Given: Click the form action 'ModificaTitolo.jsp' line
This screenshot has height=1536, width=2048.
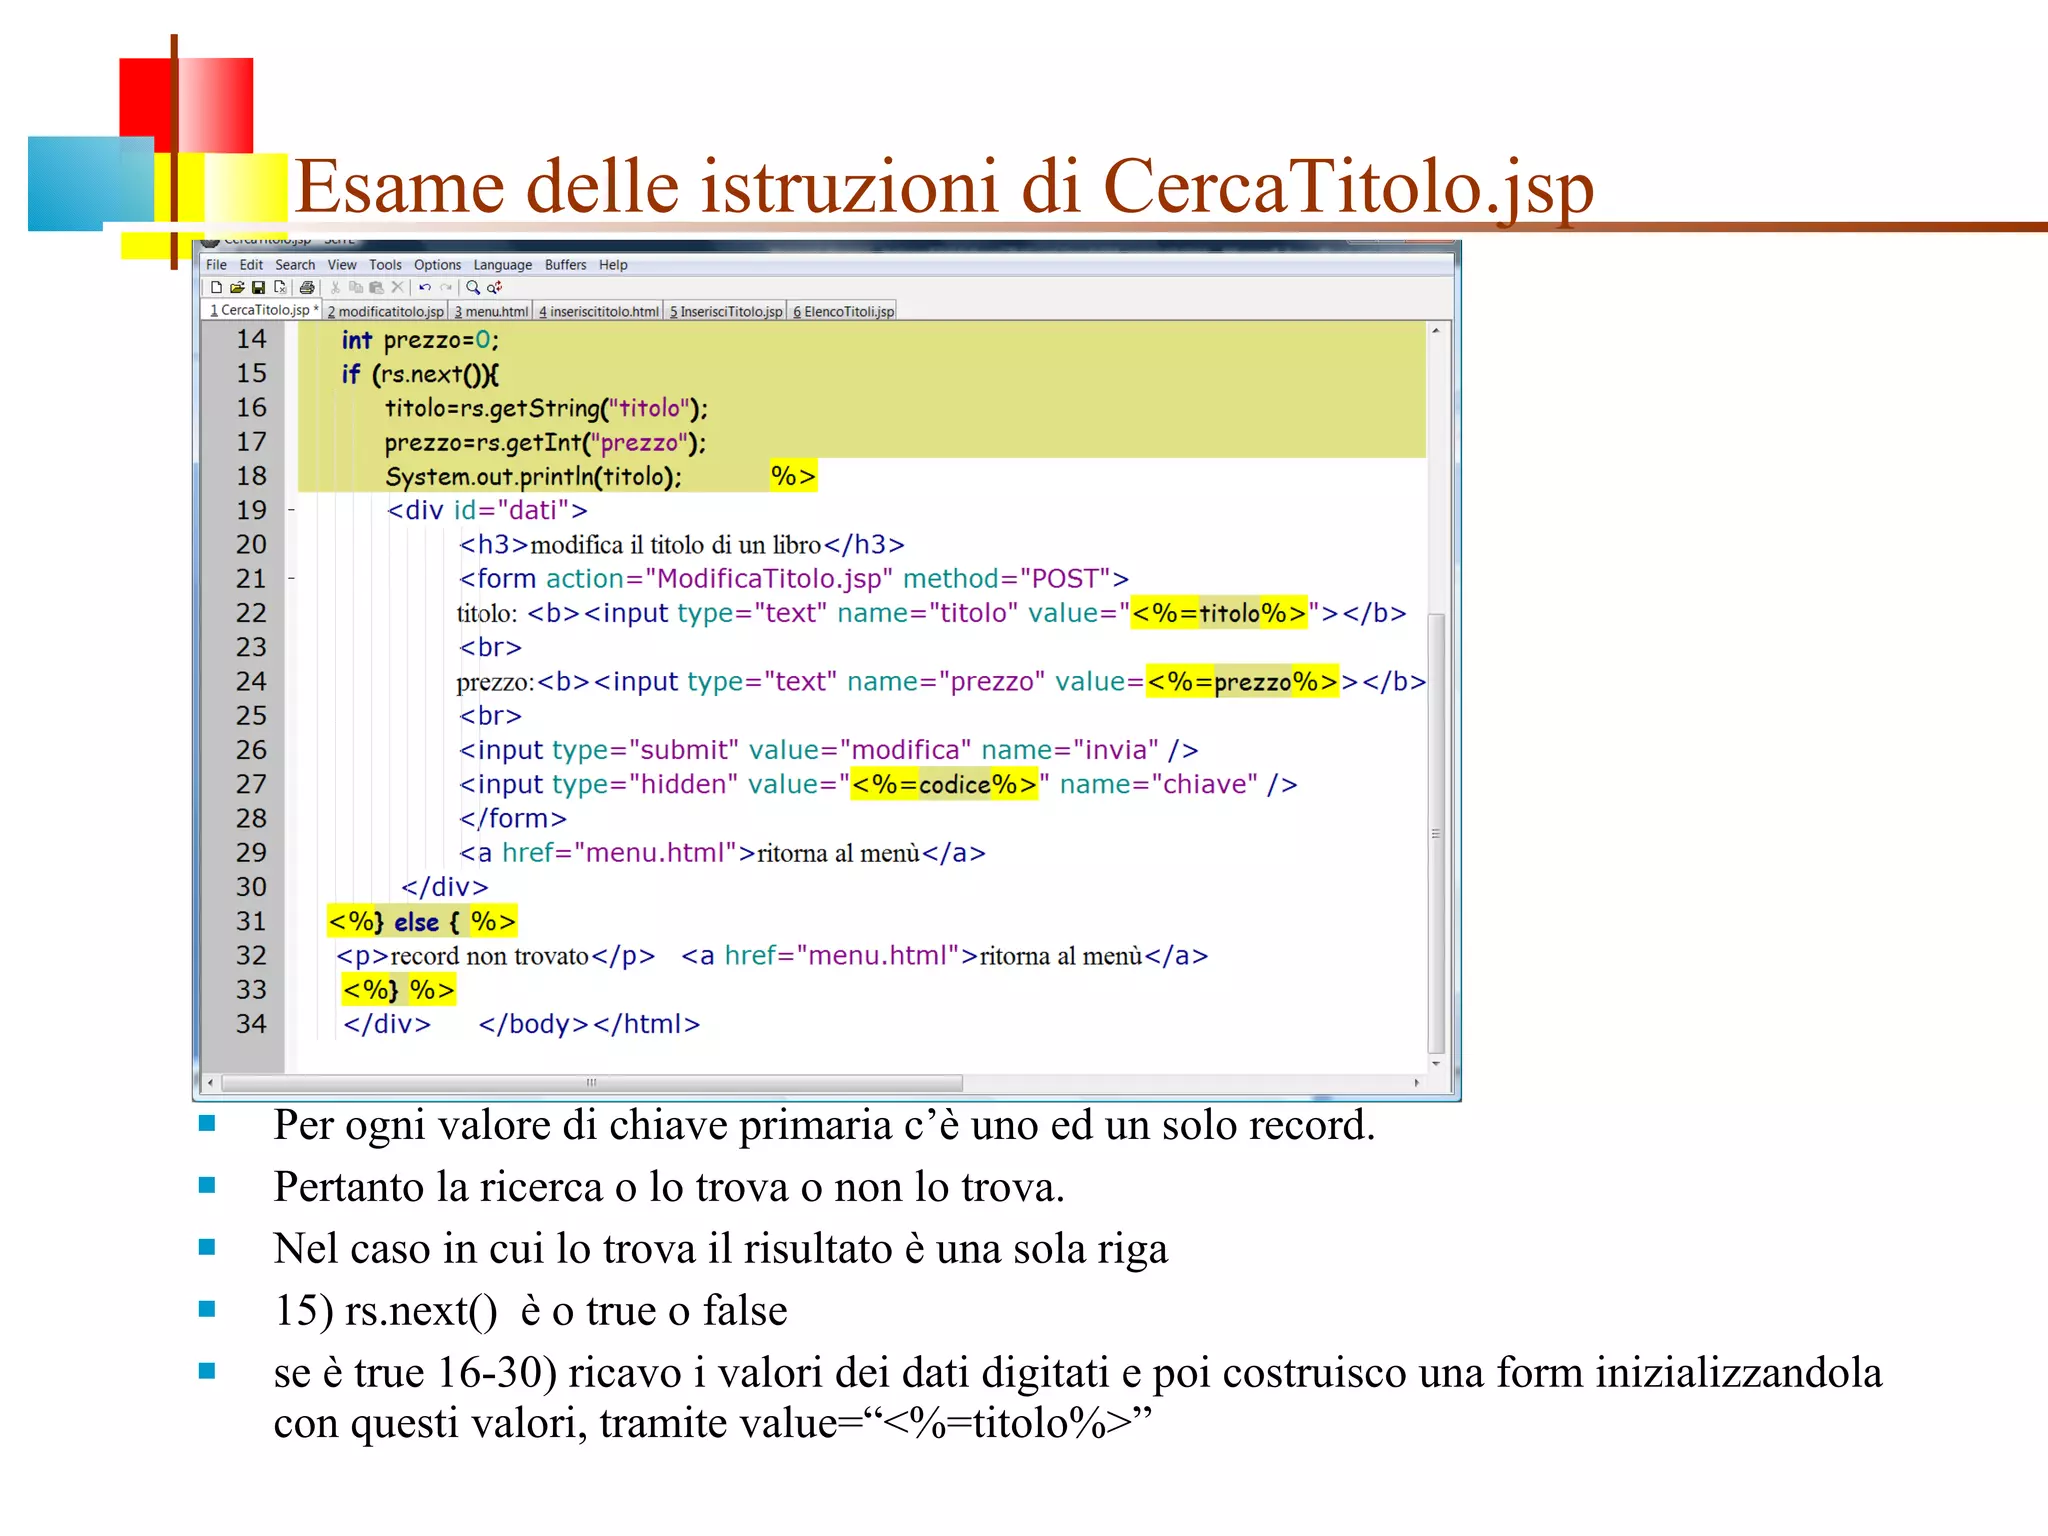Looking at the screenshot, I should [x=794, y=579].
